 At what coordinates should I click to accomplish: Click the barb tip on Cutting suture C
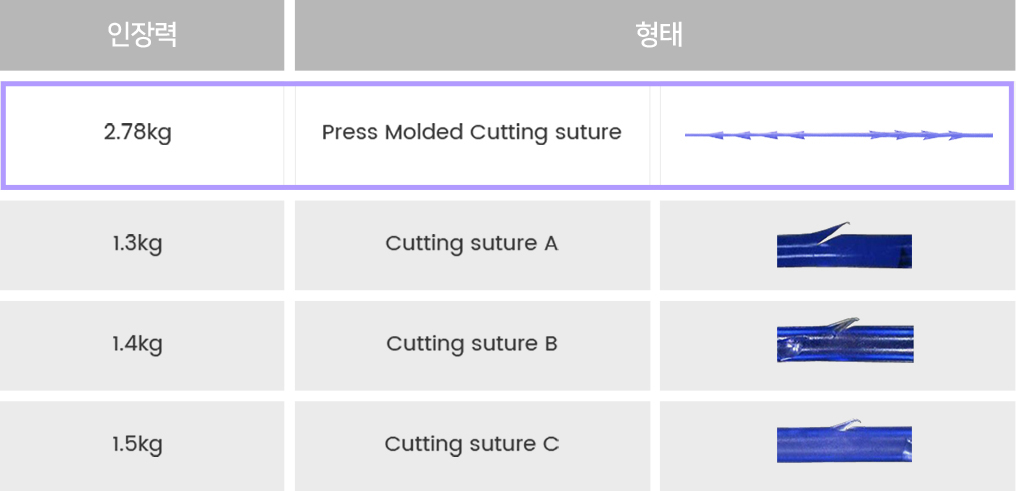(x=857, y=421)
